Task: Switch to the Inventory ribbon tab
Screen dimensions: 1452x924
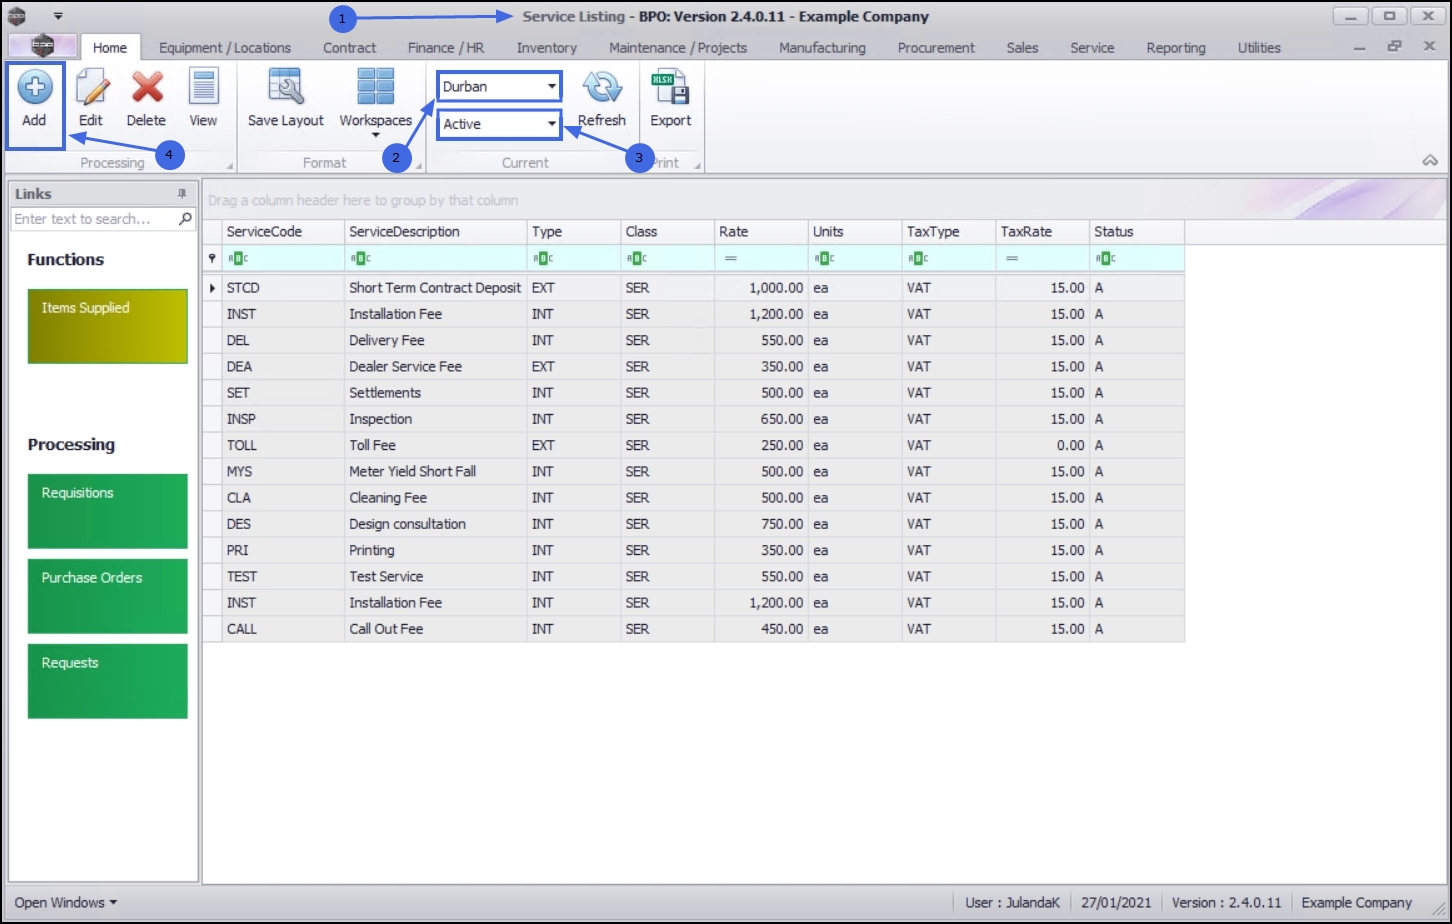Action: point(546,48)
